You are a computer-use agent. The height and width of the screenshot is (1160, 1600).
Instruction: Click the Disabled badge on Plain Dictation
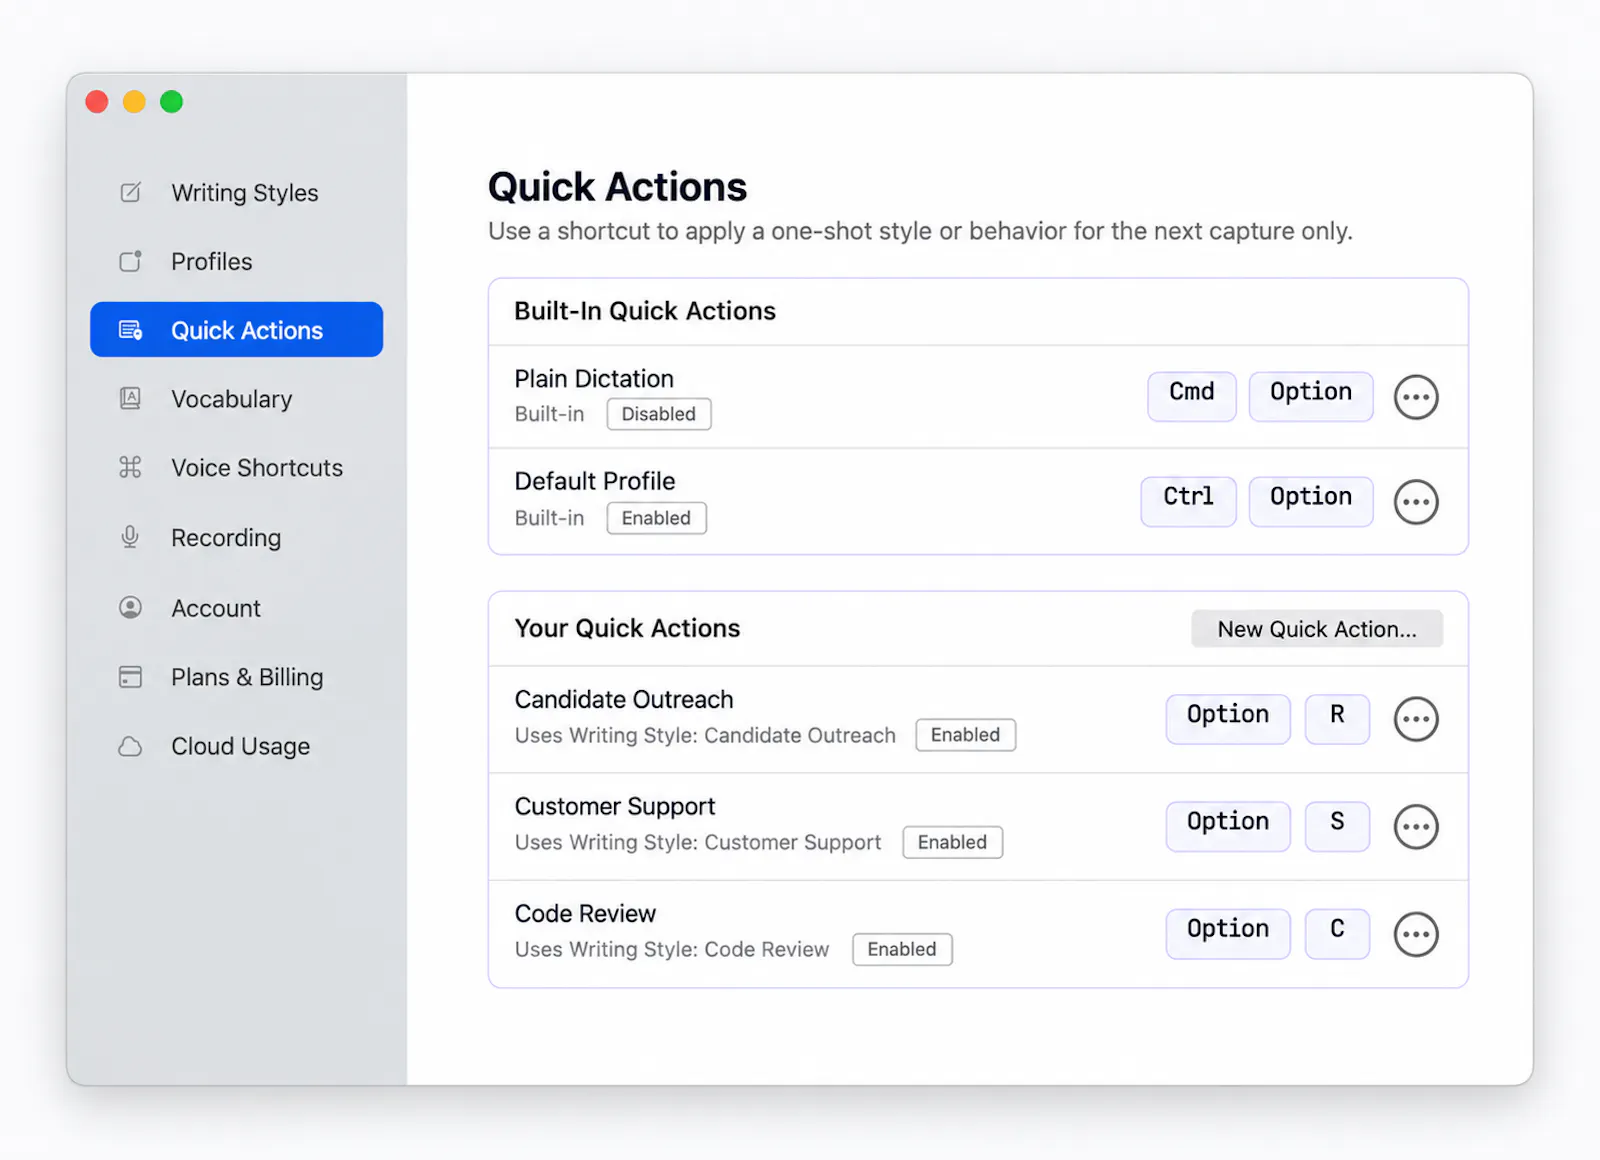659,414
